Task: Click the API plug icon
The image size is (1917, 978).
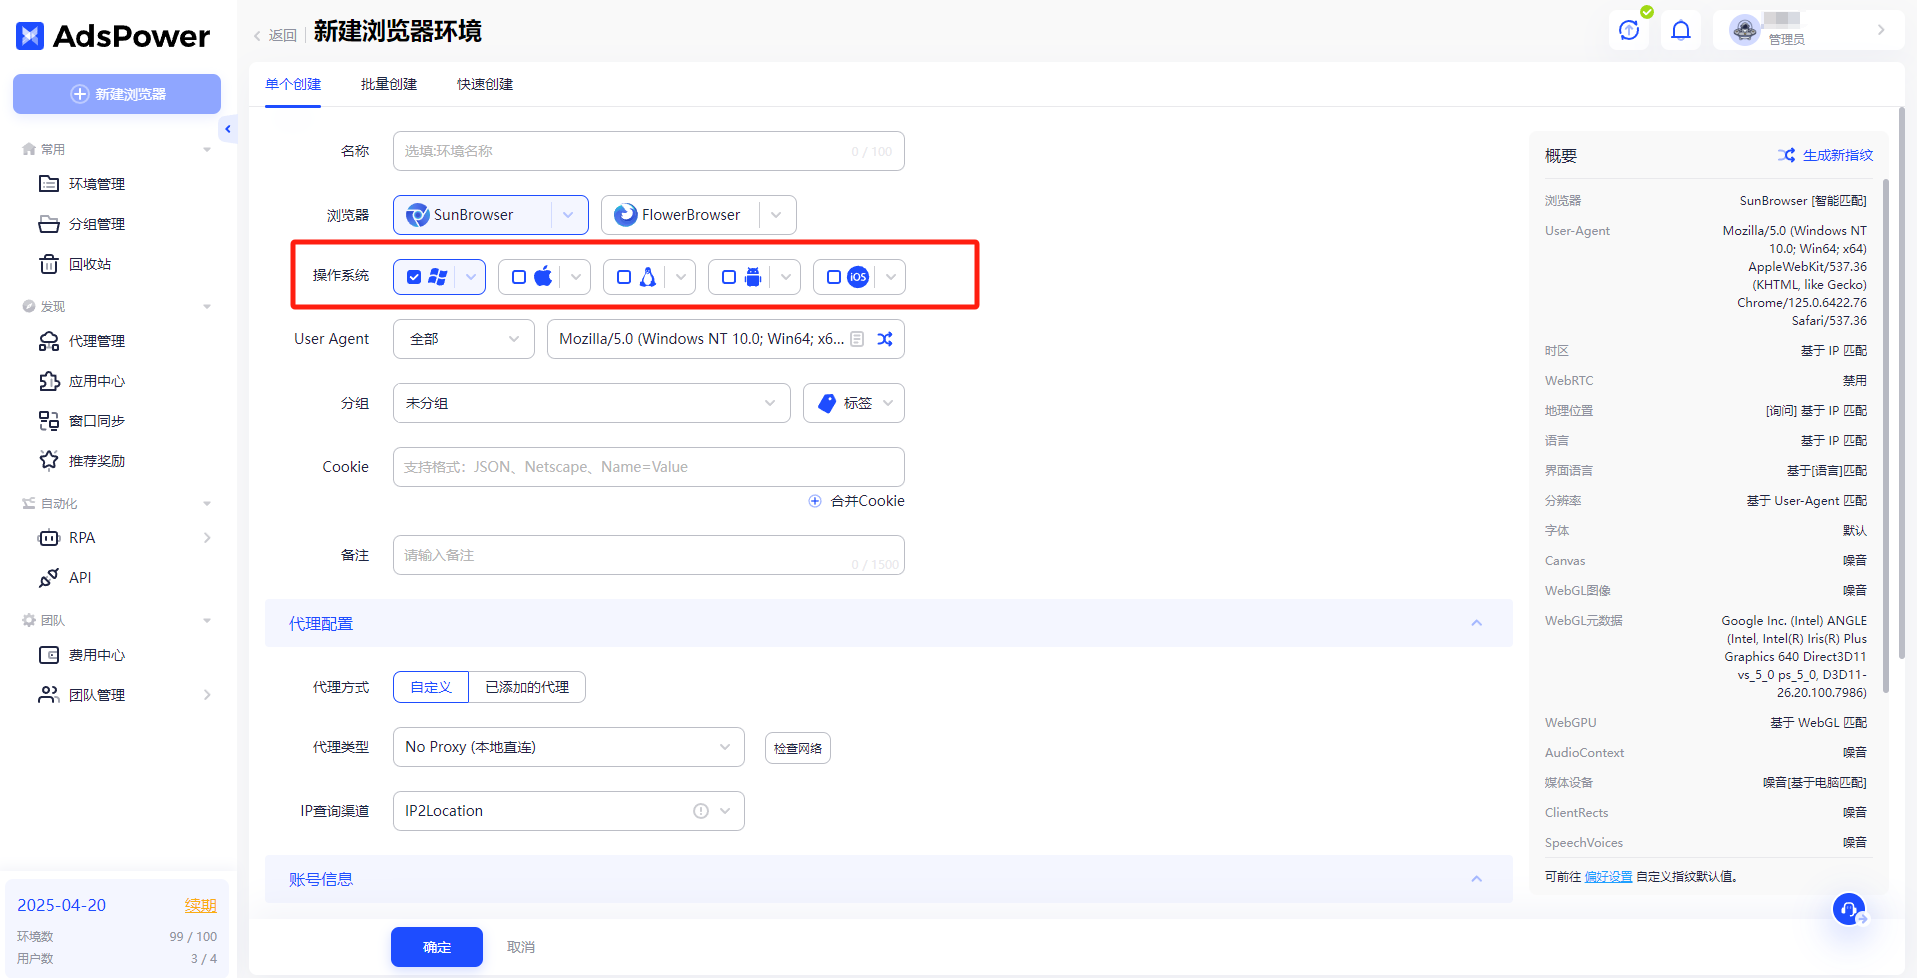Action: (49, 578)
